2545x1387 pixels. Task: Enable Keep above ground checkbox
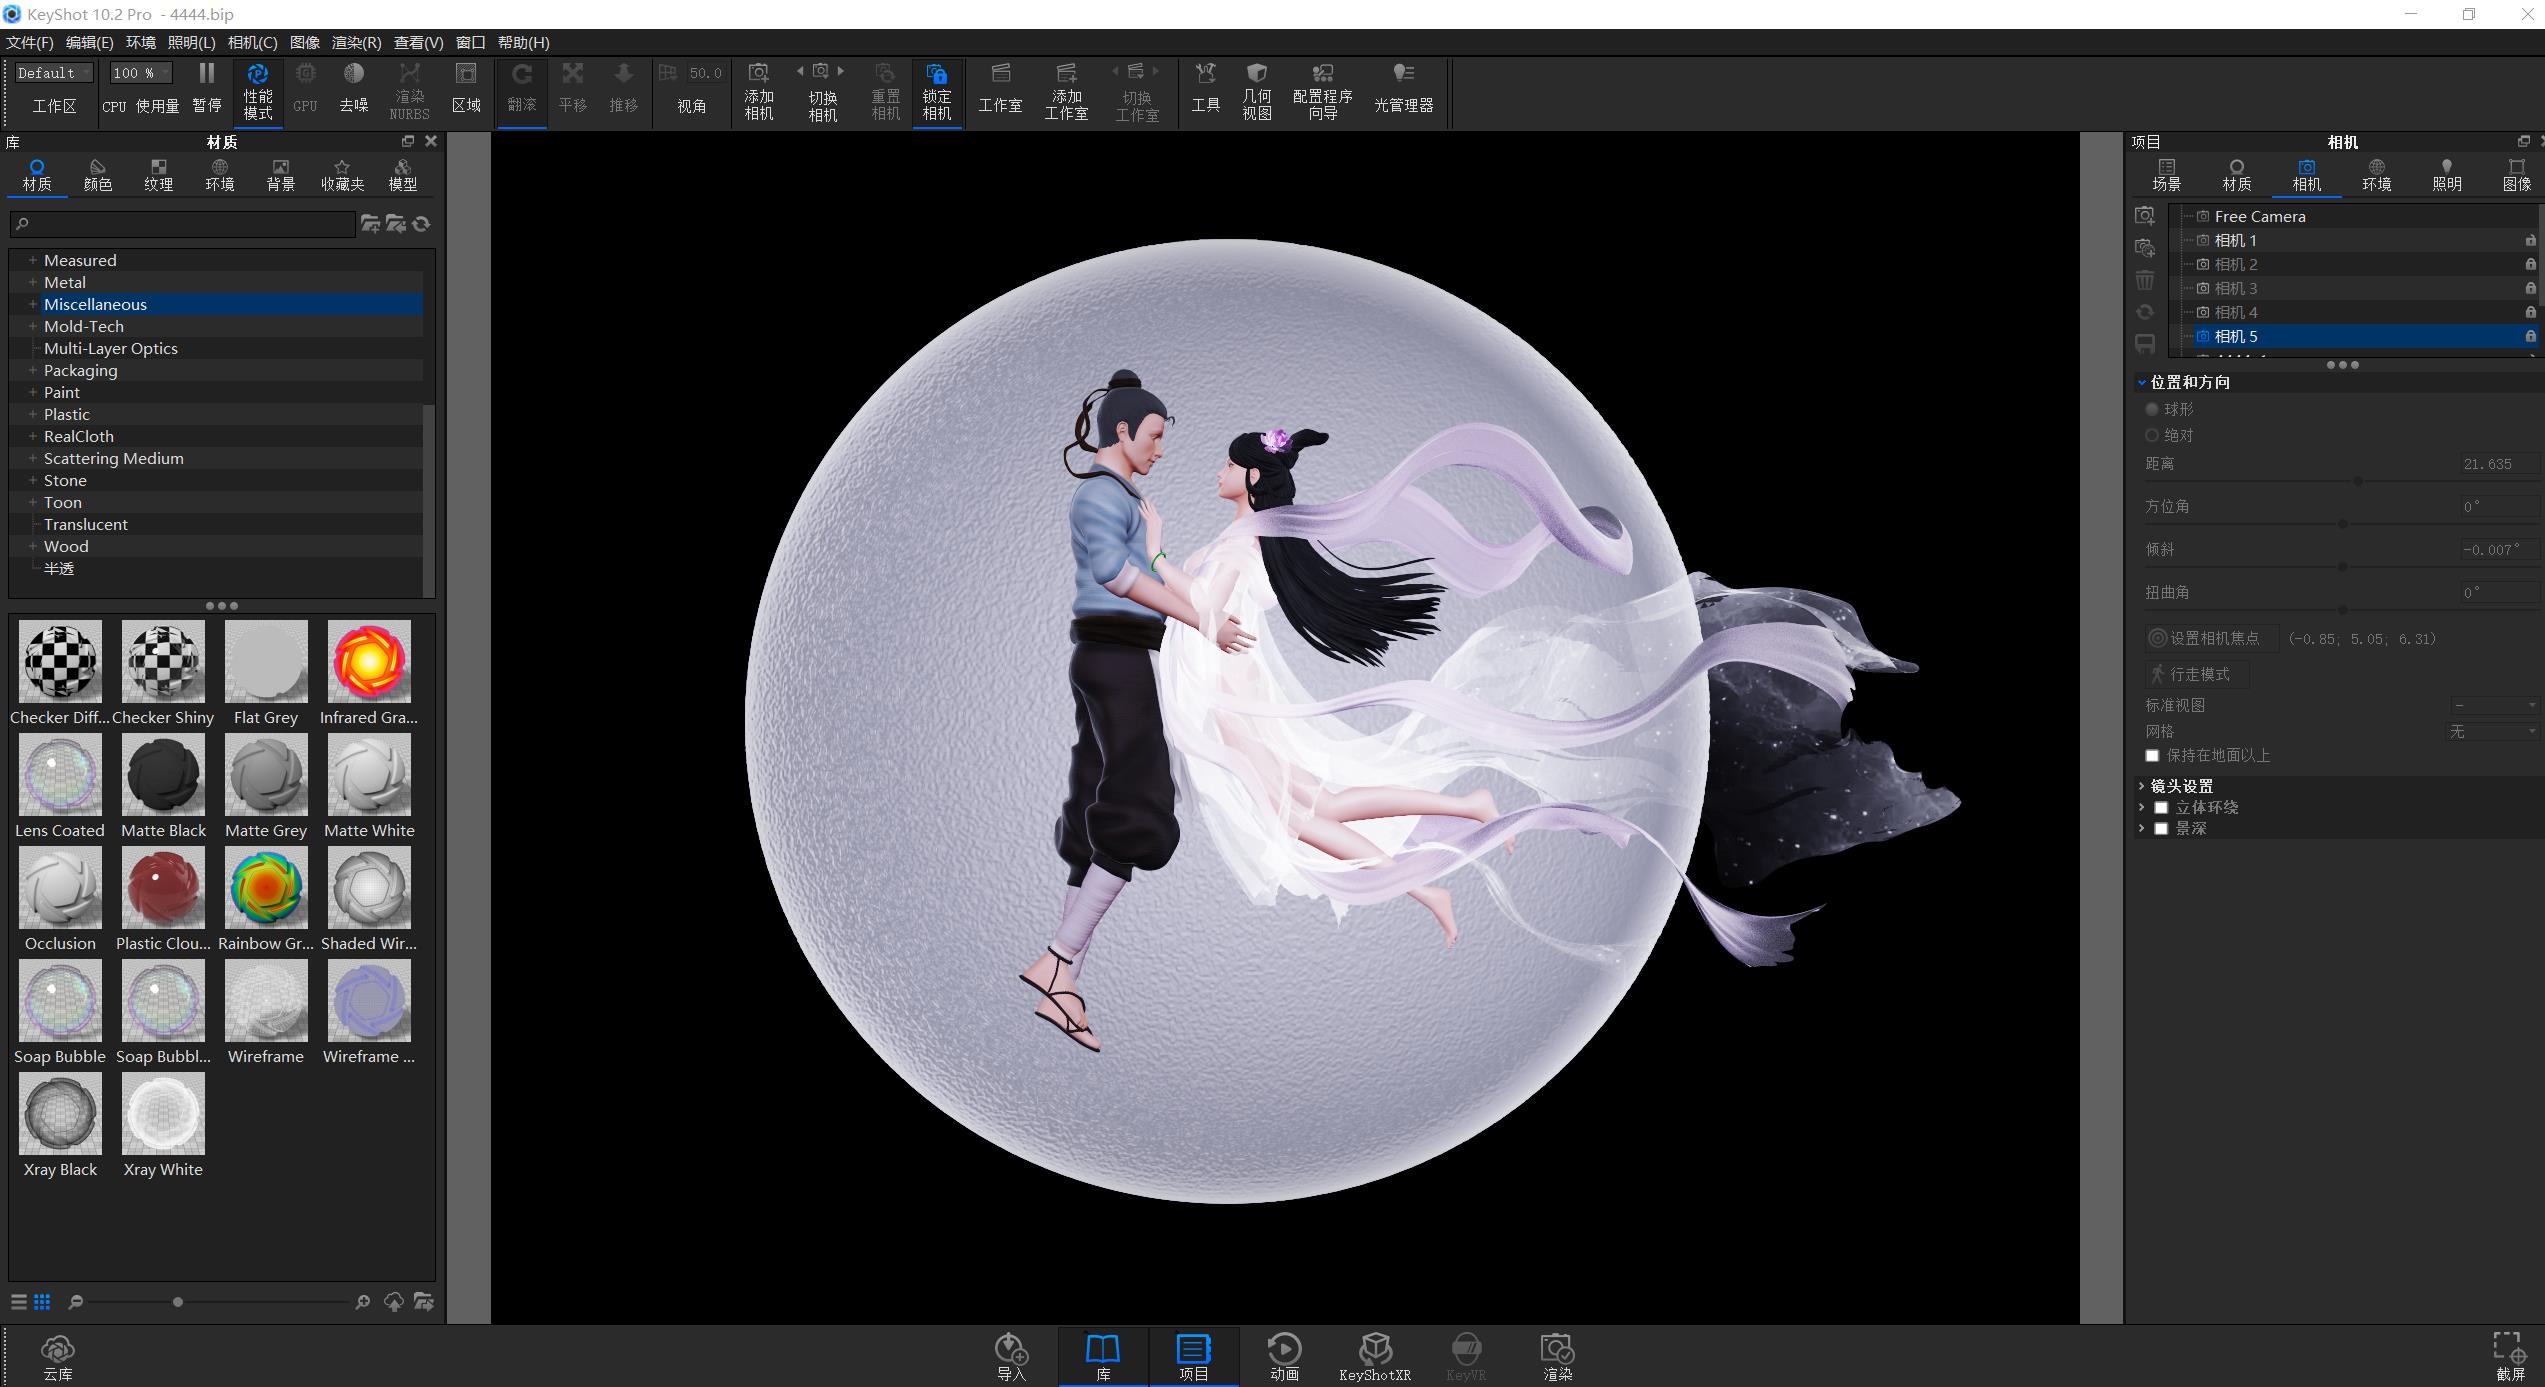2152,756
